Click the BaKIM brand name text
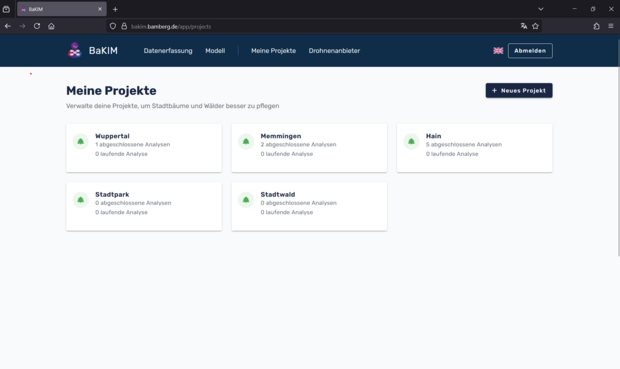The width and height of the screenshot is (620, 369). point(103,51)
